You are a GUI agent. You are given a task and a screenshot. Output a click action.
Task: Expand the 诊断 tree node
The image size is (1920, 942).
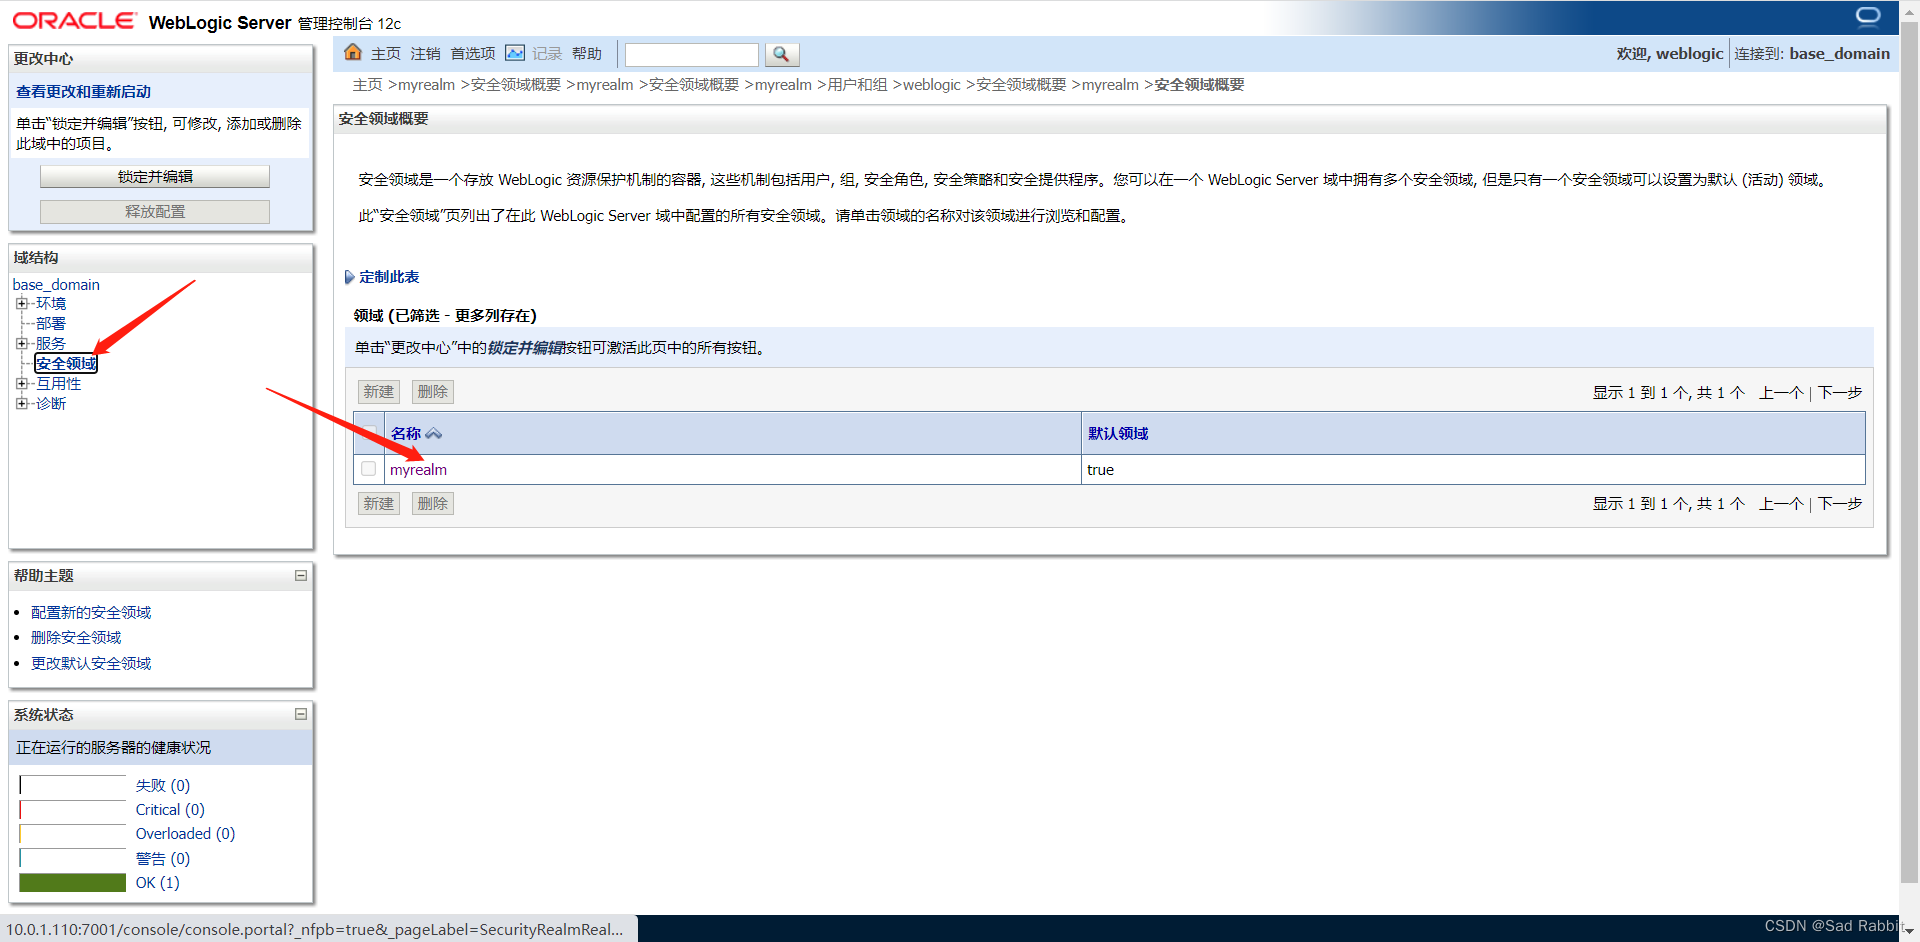point(21,403)
